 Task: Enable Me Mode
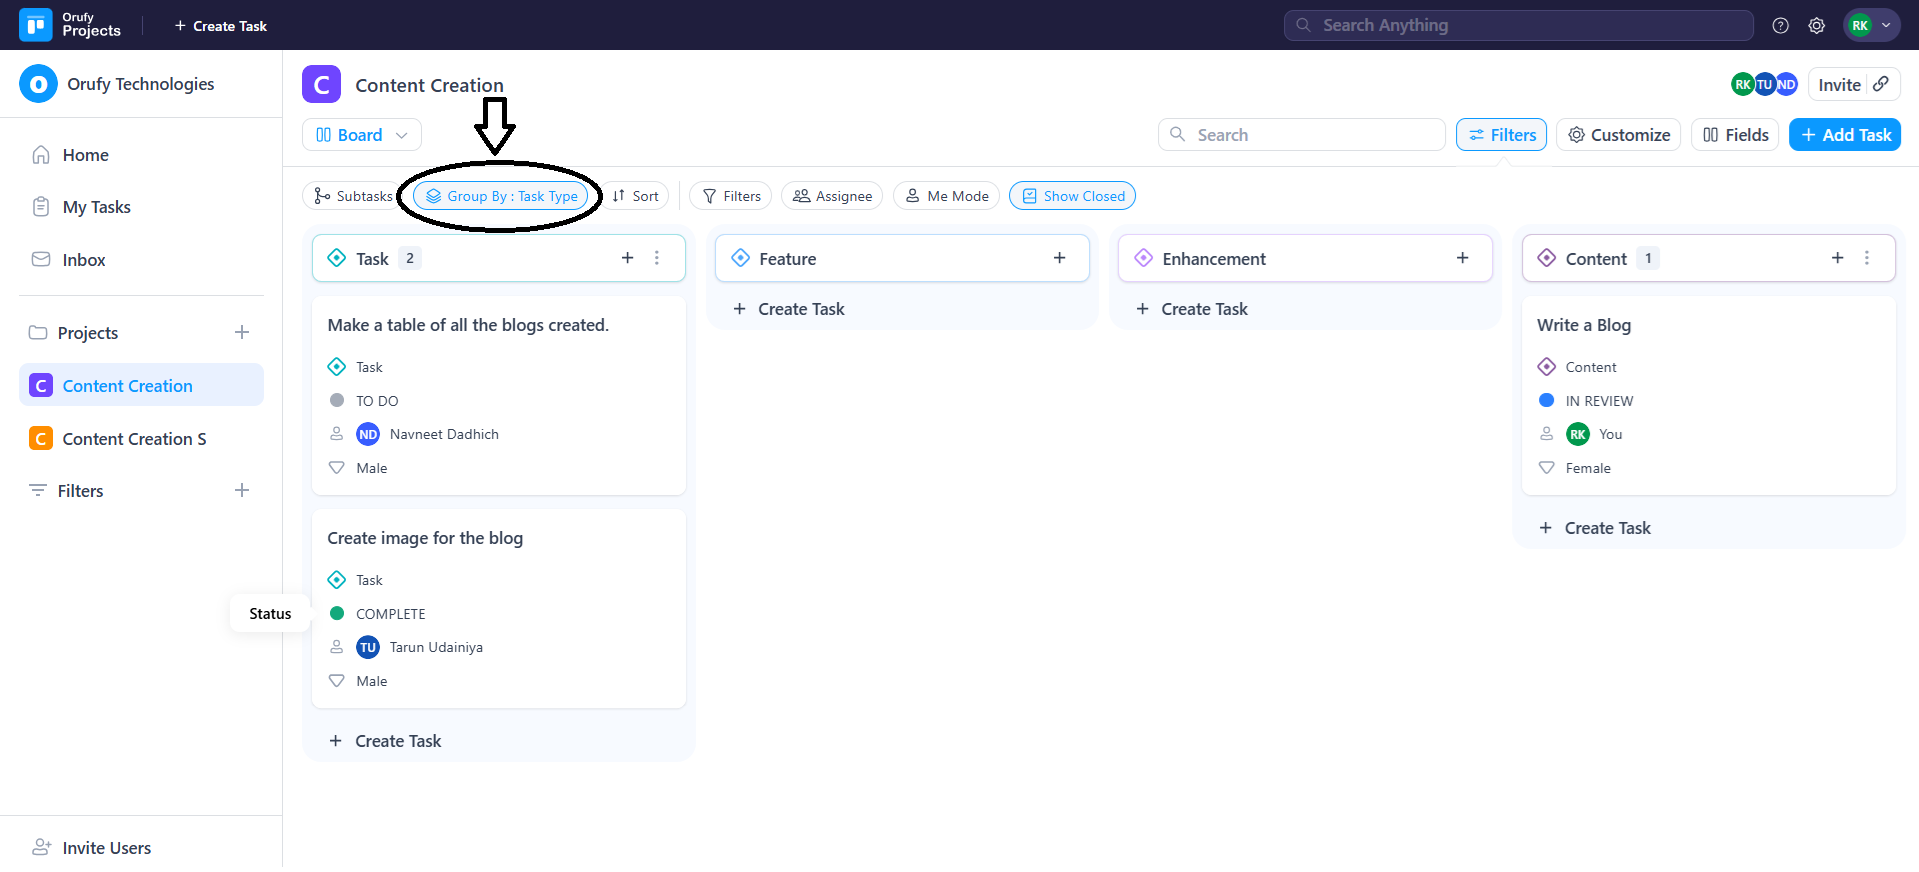tap(946, 196)
